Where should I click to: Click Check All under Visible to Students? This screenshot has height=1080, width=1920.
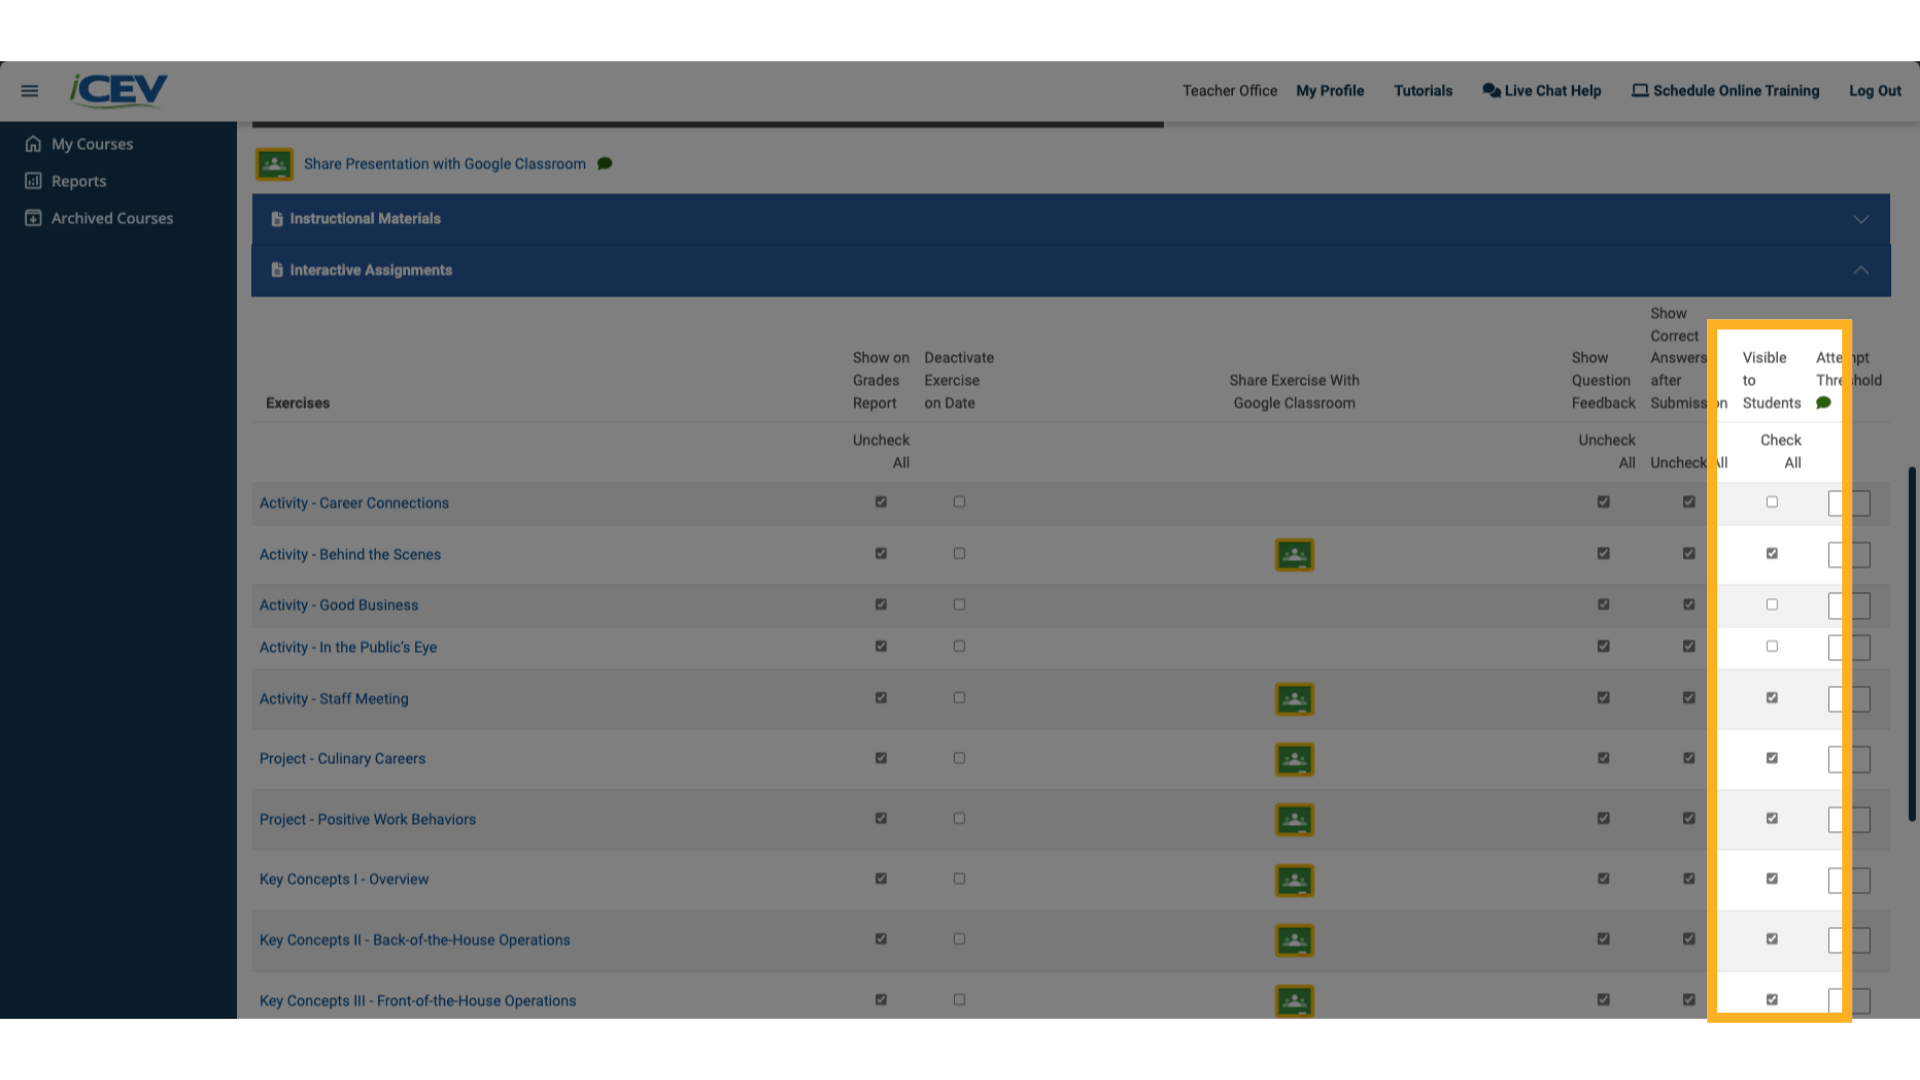1780,451
